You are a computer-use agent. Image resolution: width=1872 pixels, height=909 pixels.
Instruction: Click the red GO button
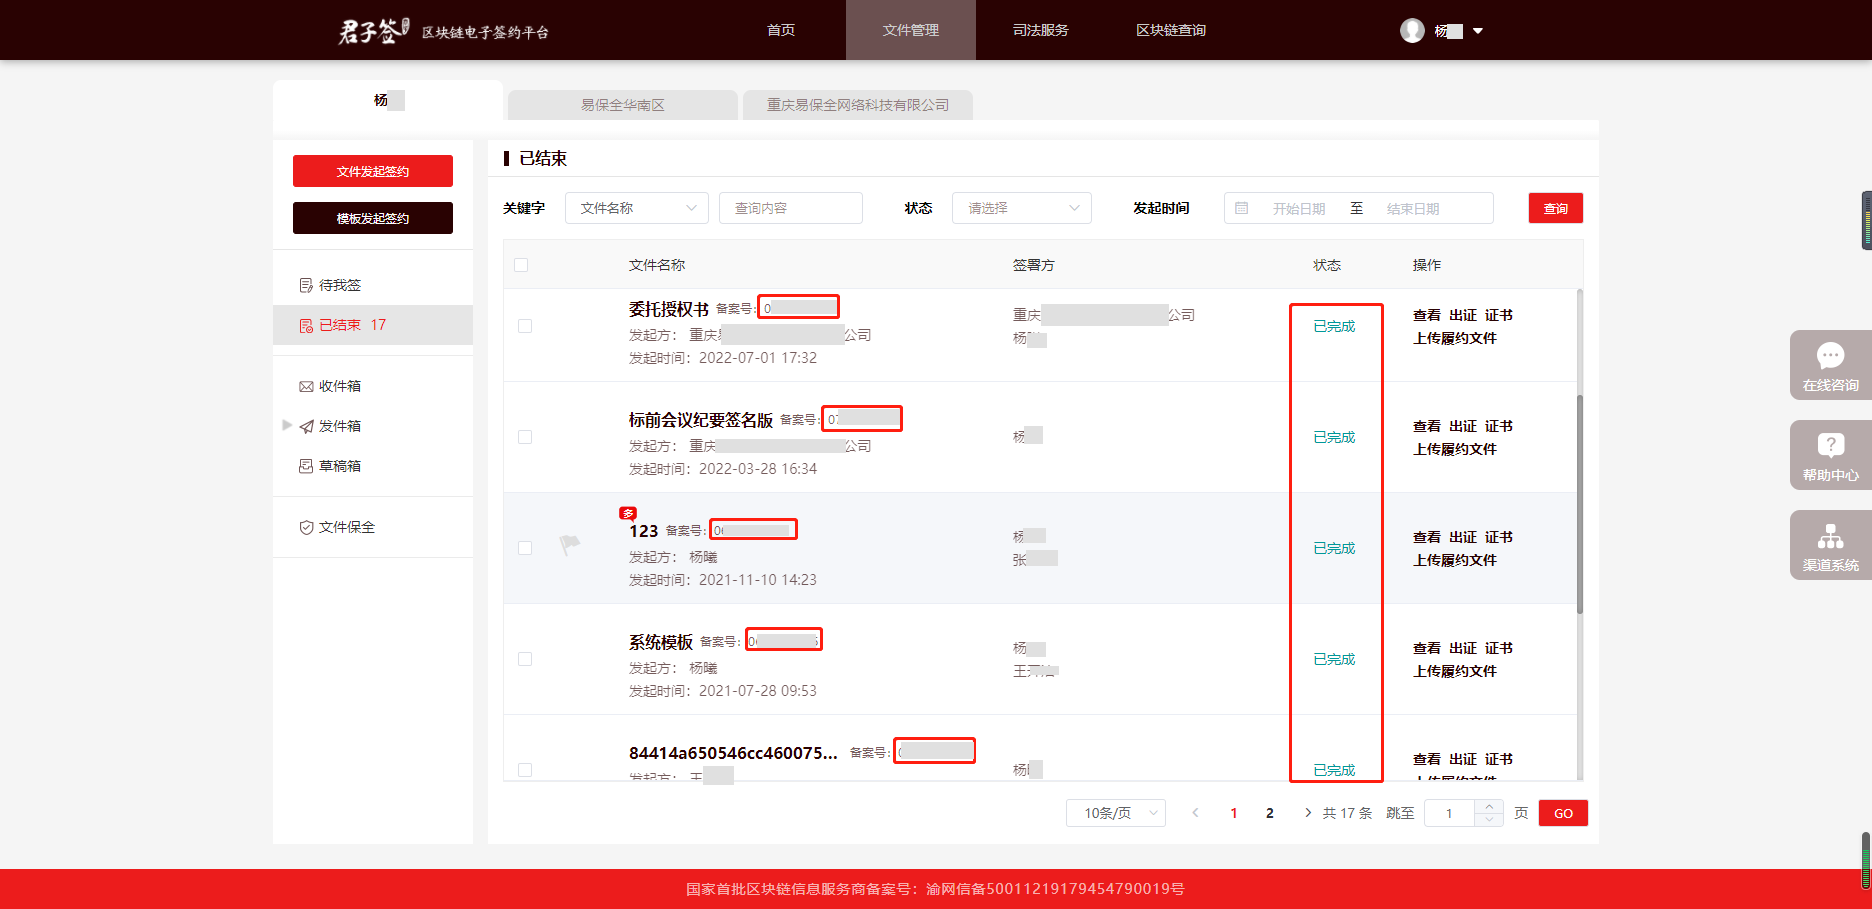(x=1563, y=813)
